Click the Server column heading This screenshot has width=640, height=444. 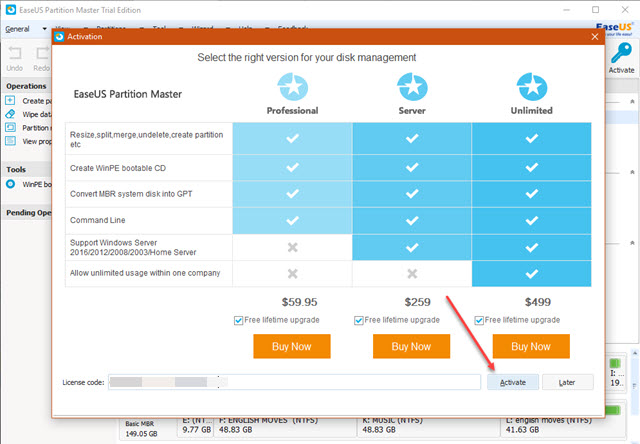tap(412, 111)
